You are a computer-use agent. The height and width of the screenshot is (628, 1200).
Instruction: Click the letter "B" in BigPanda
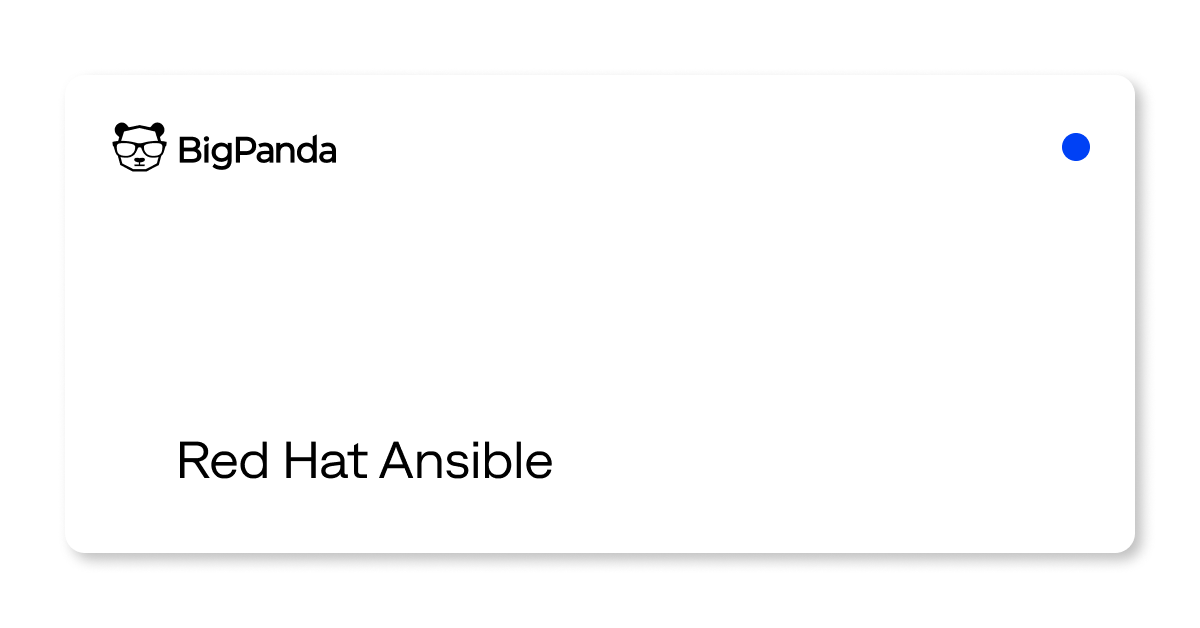pos(188,150)
